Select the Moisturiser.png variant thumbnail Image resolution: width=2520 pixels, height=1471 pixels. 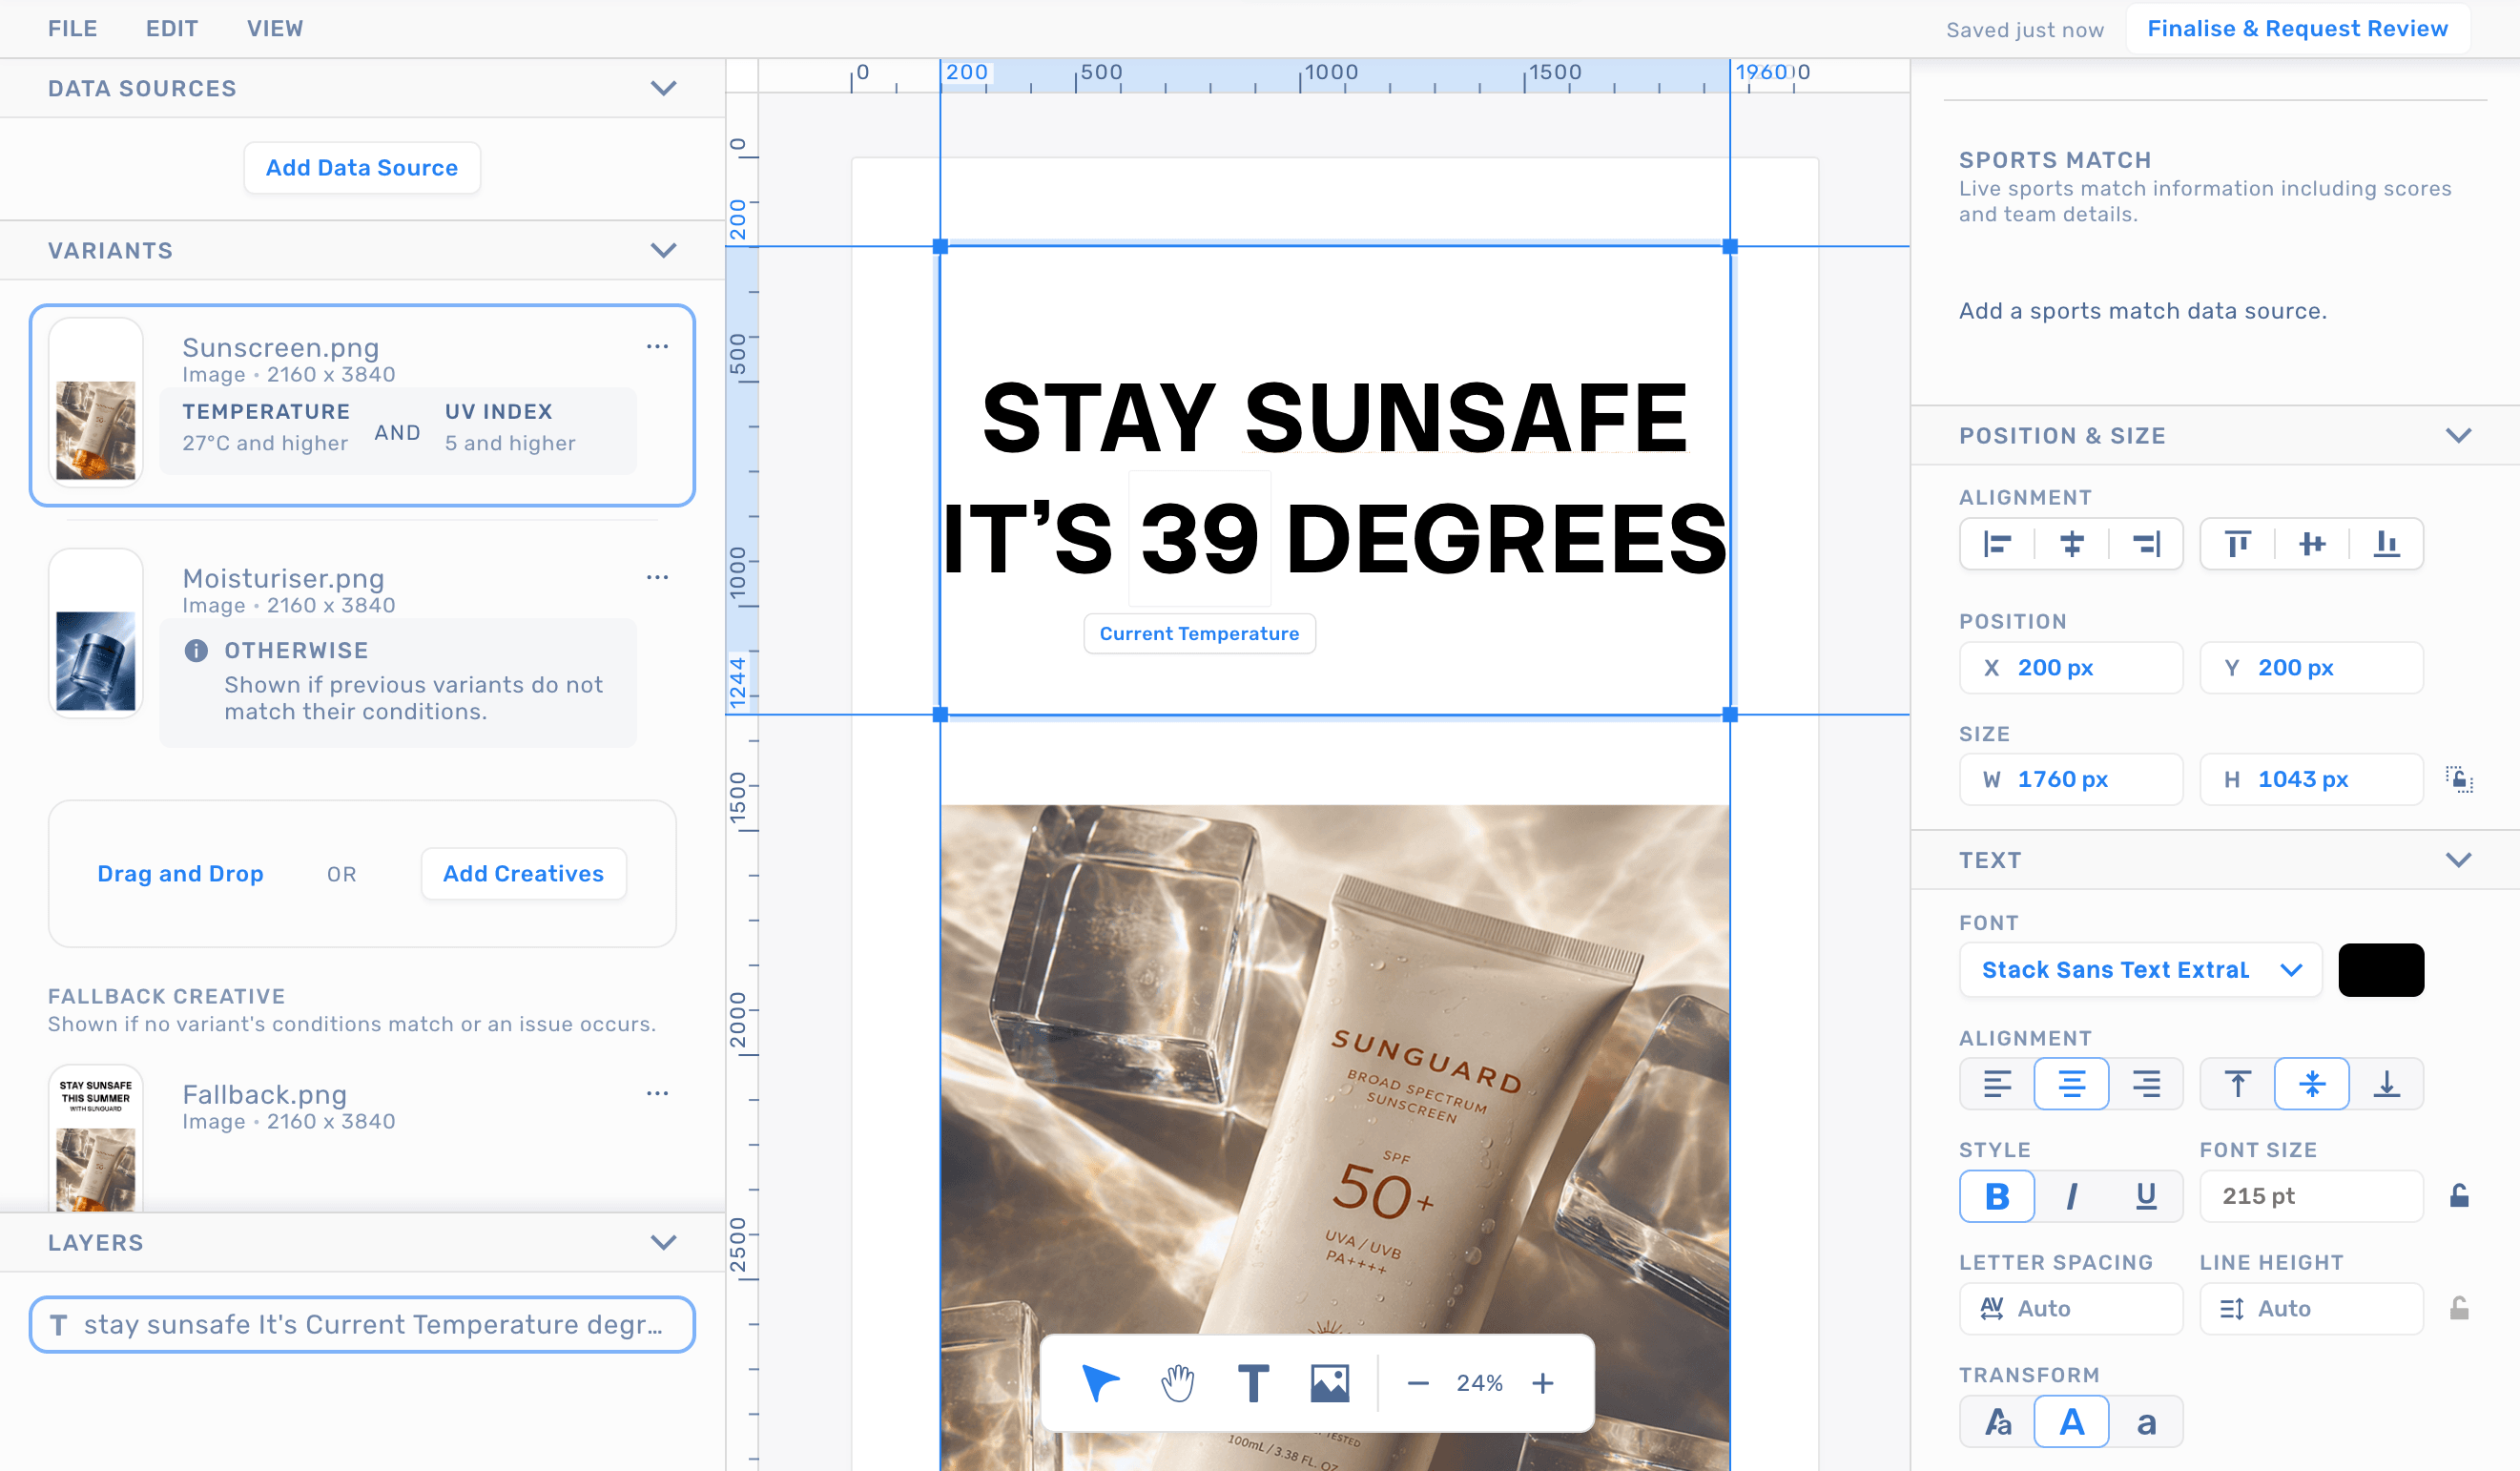point(96,634)
